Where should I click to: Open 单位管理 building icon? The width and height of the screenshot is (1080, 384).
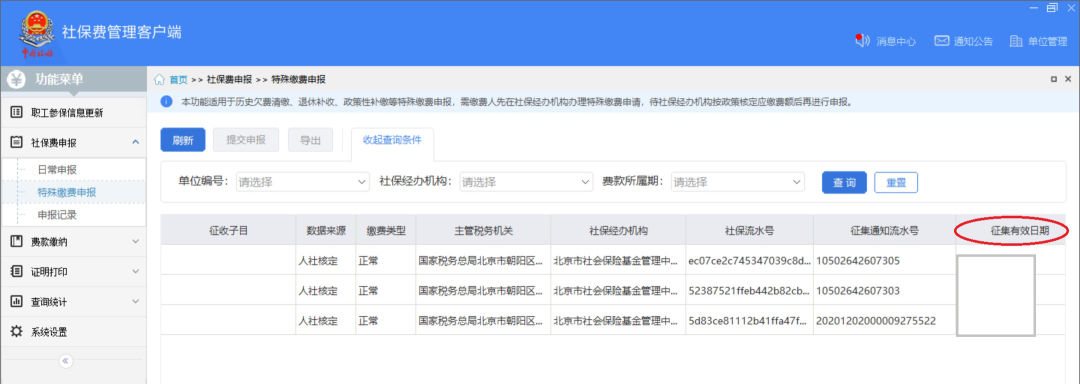(x=1015, y=41)
